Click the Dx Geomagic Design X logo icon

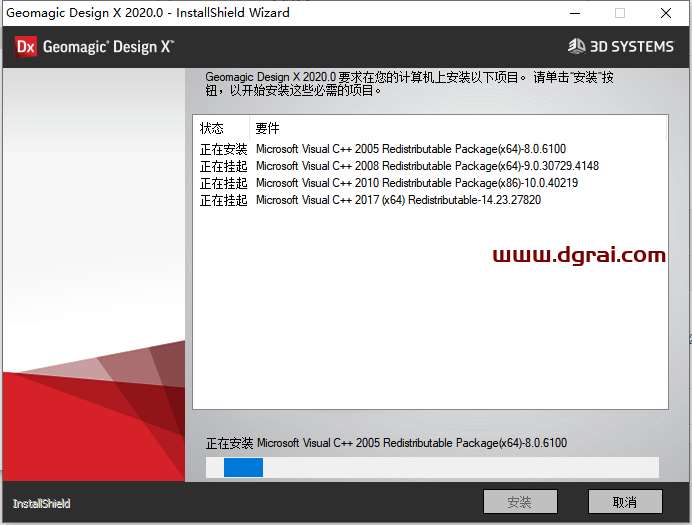(26, 47)
